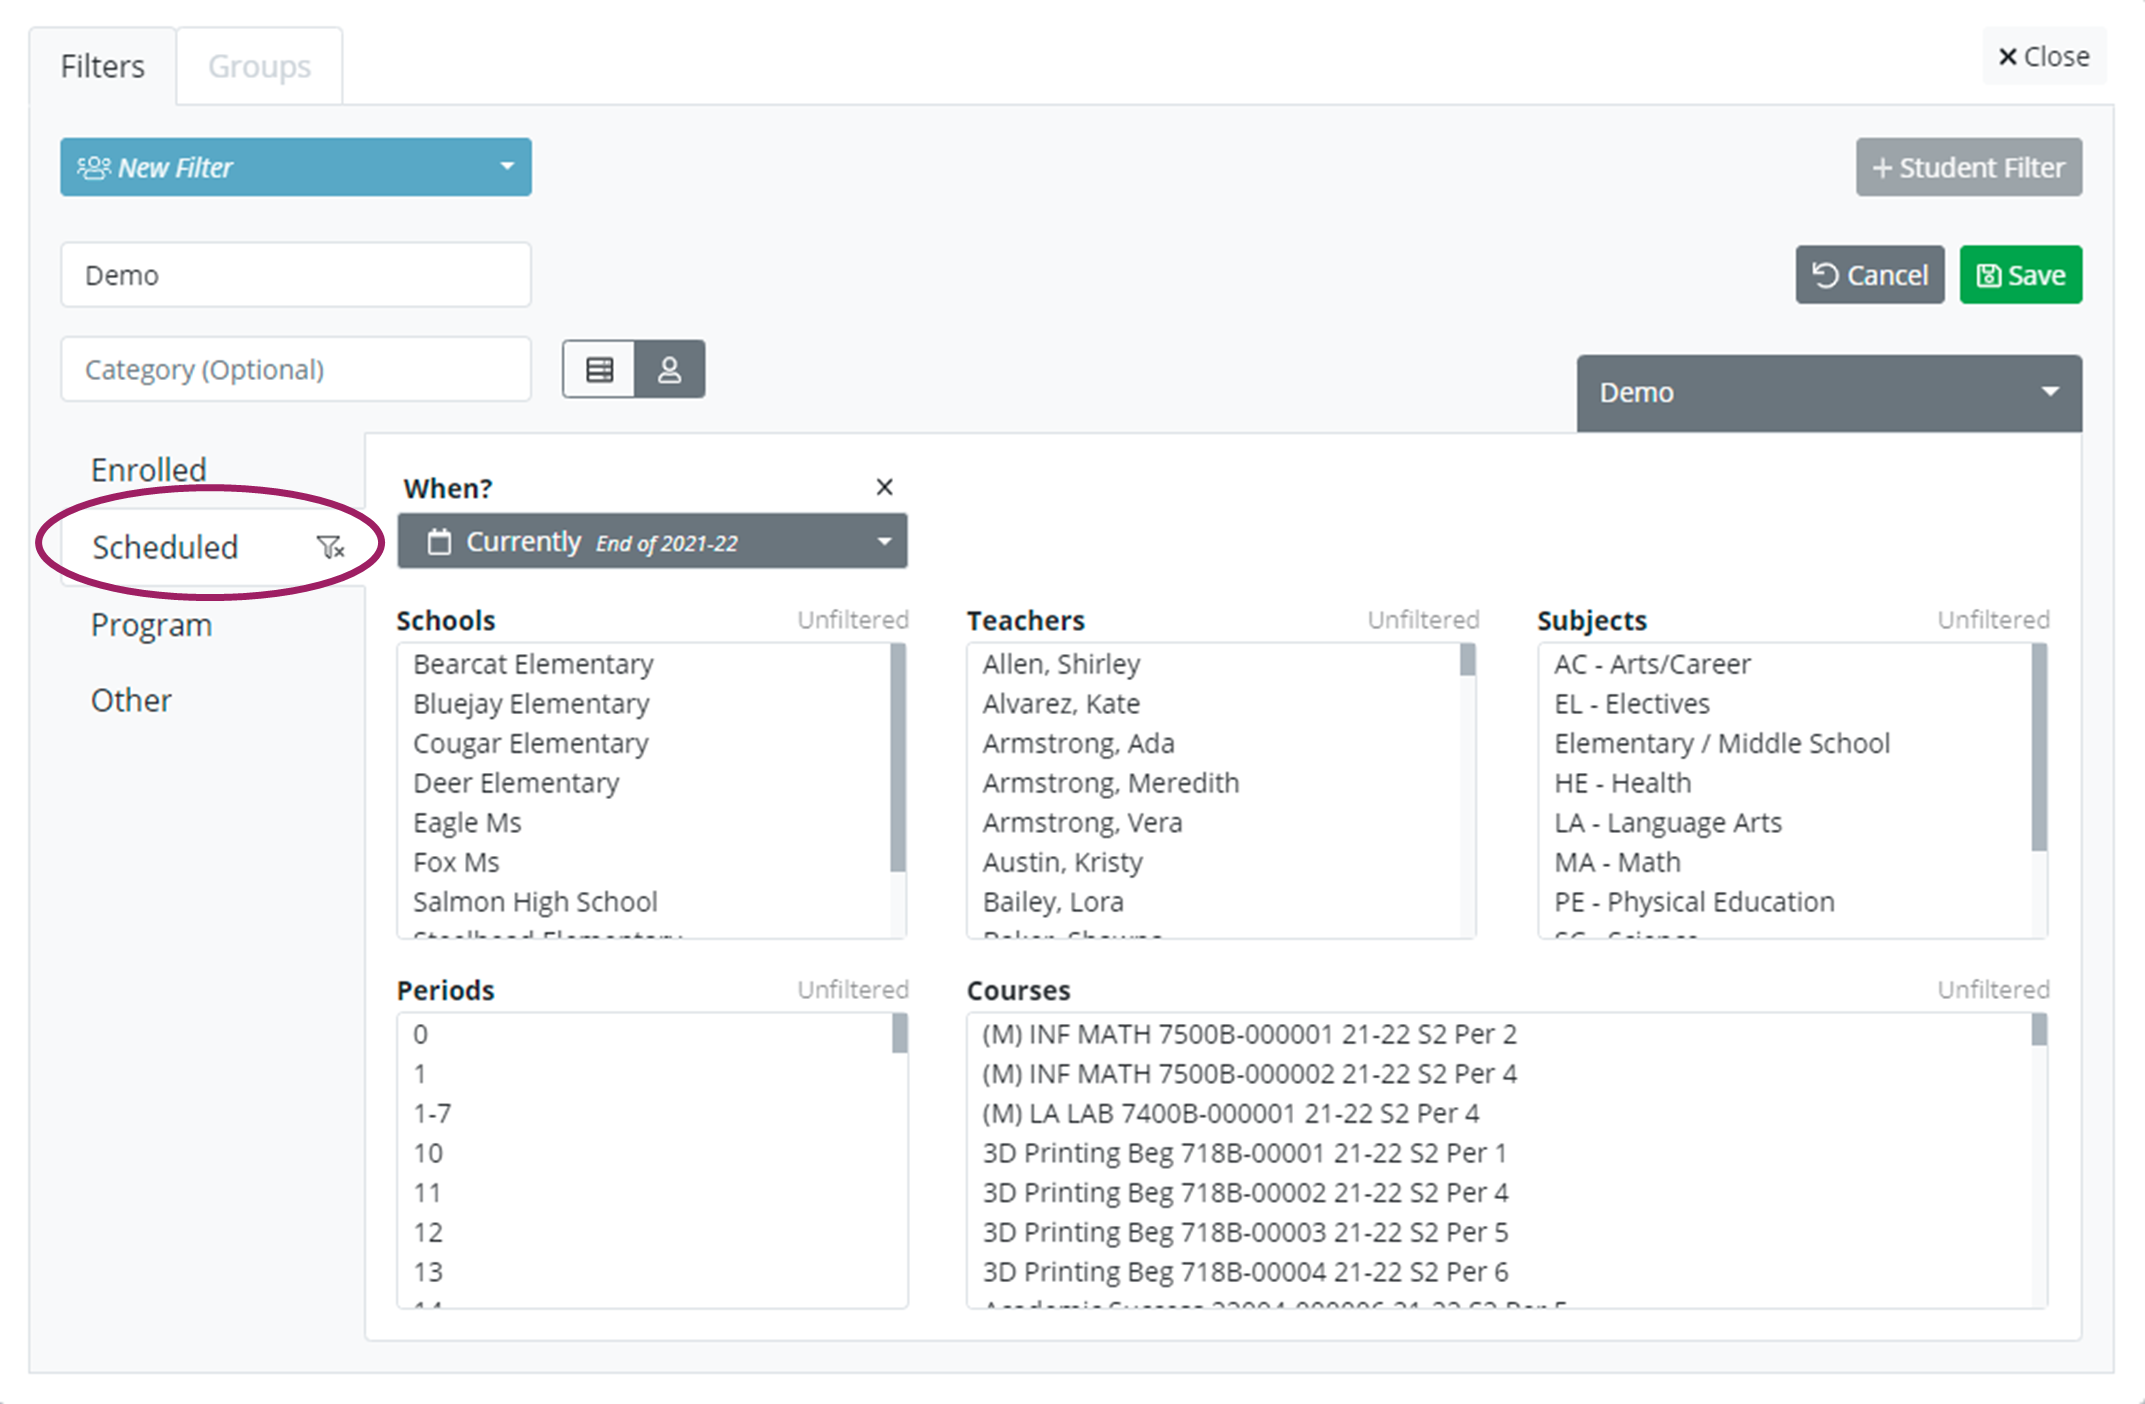Select the Program category

[151, 625]
